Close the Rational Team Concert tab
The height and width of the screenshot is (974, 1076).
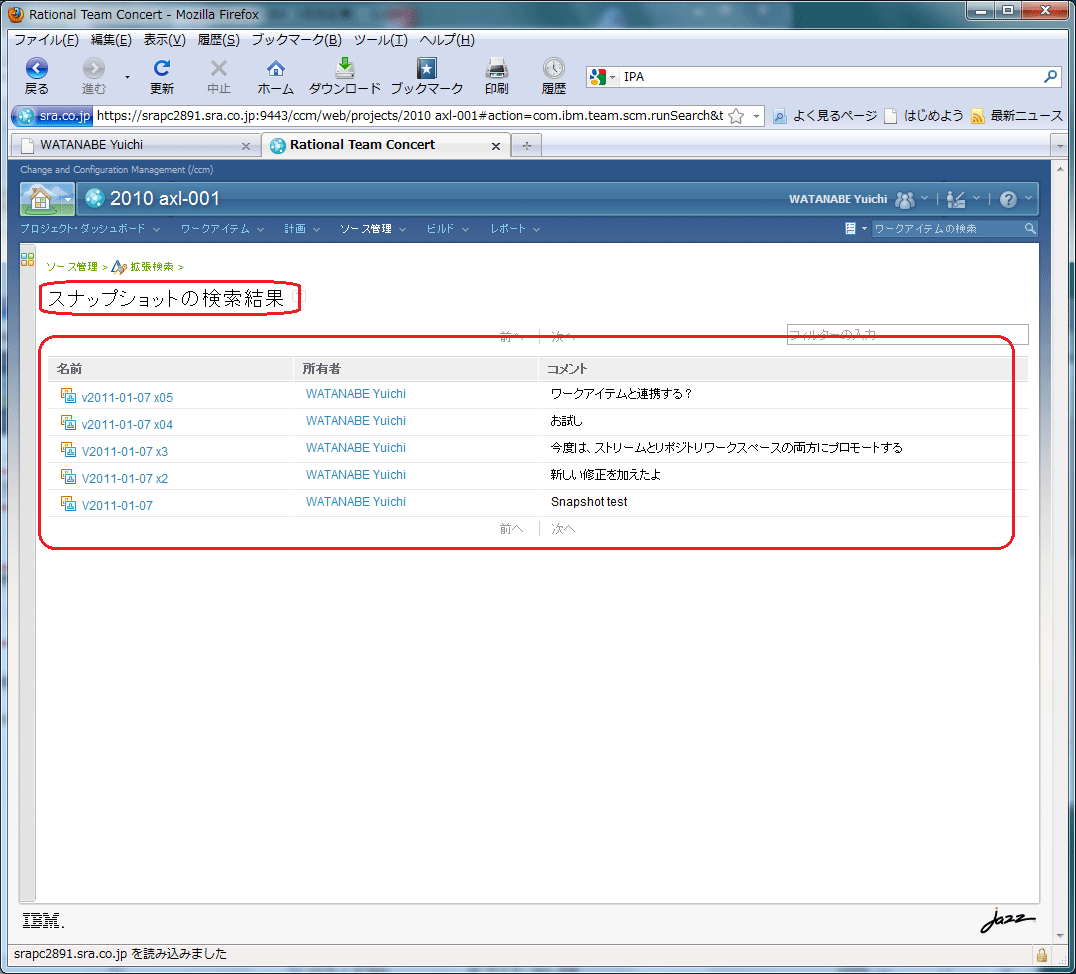496,146
